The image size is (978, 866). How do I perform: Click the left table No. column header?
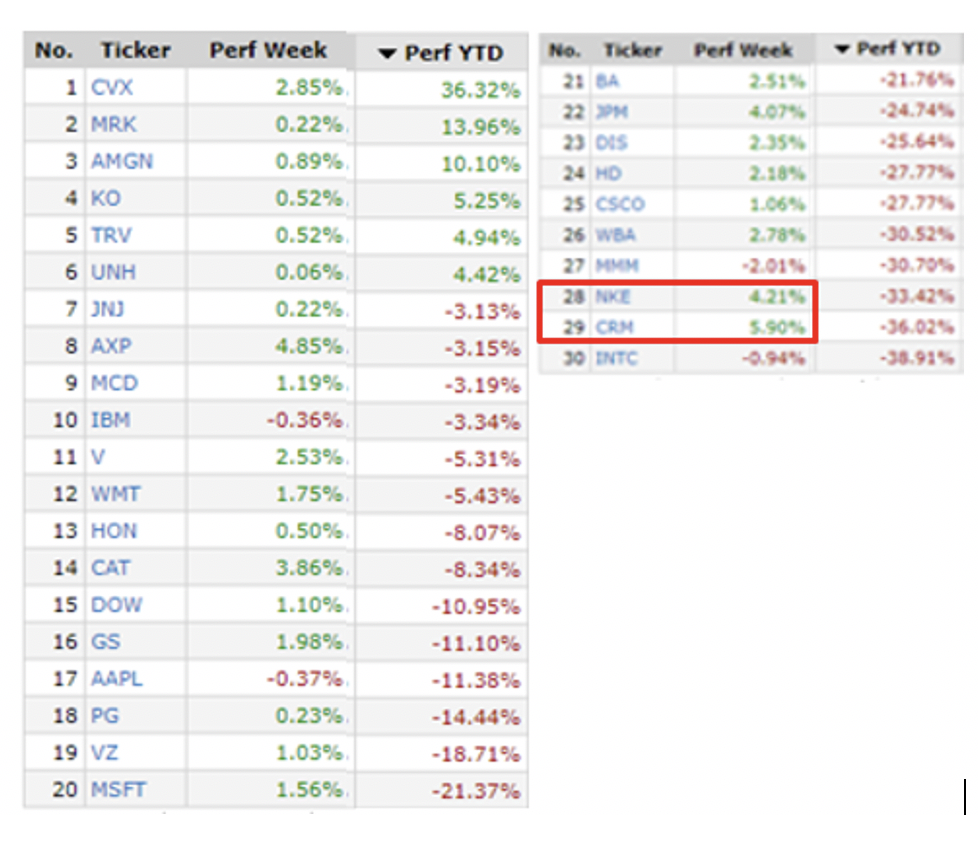point(54,50)
